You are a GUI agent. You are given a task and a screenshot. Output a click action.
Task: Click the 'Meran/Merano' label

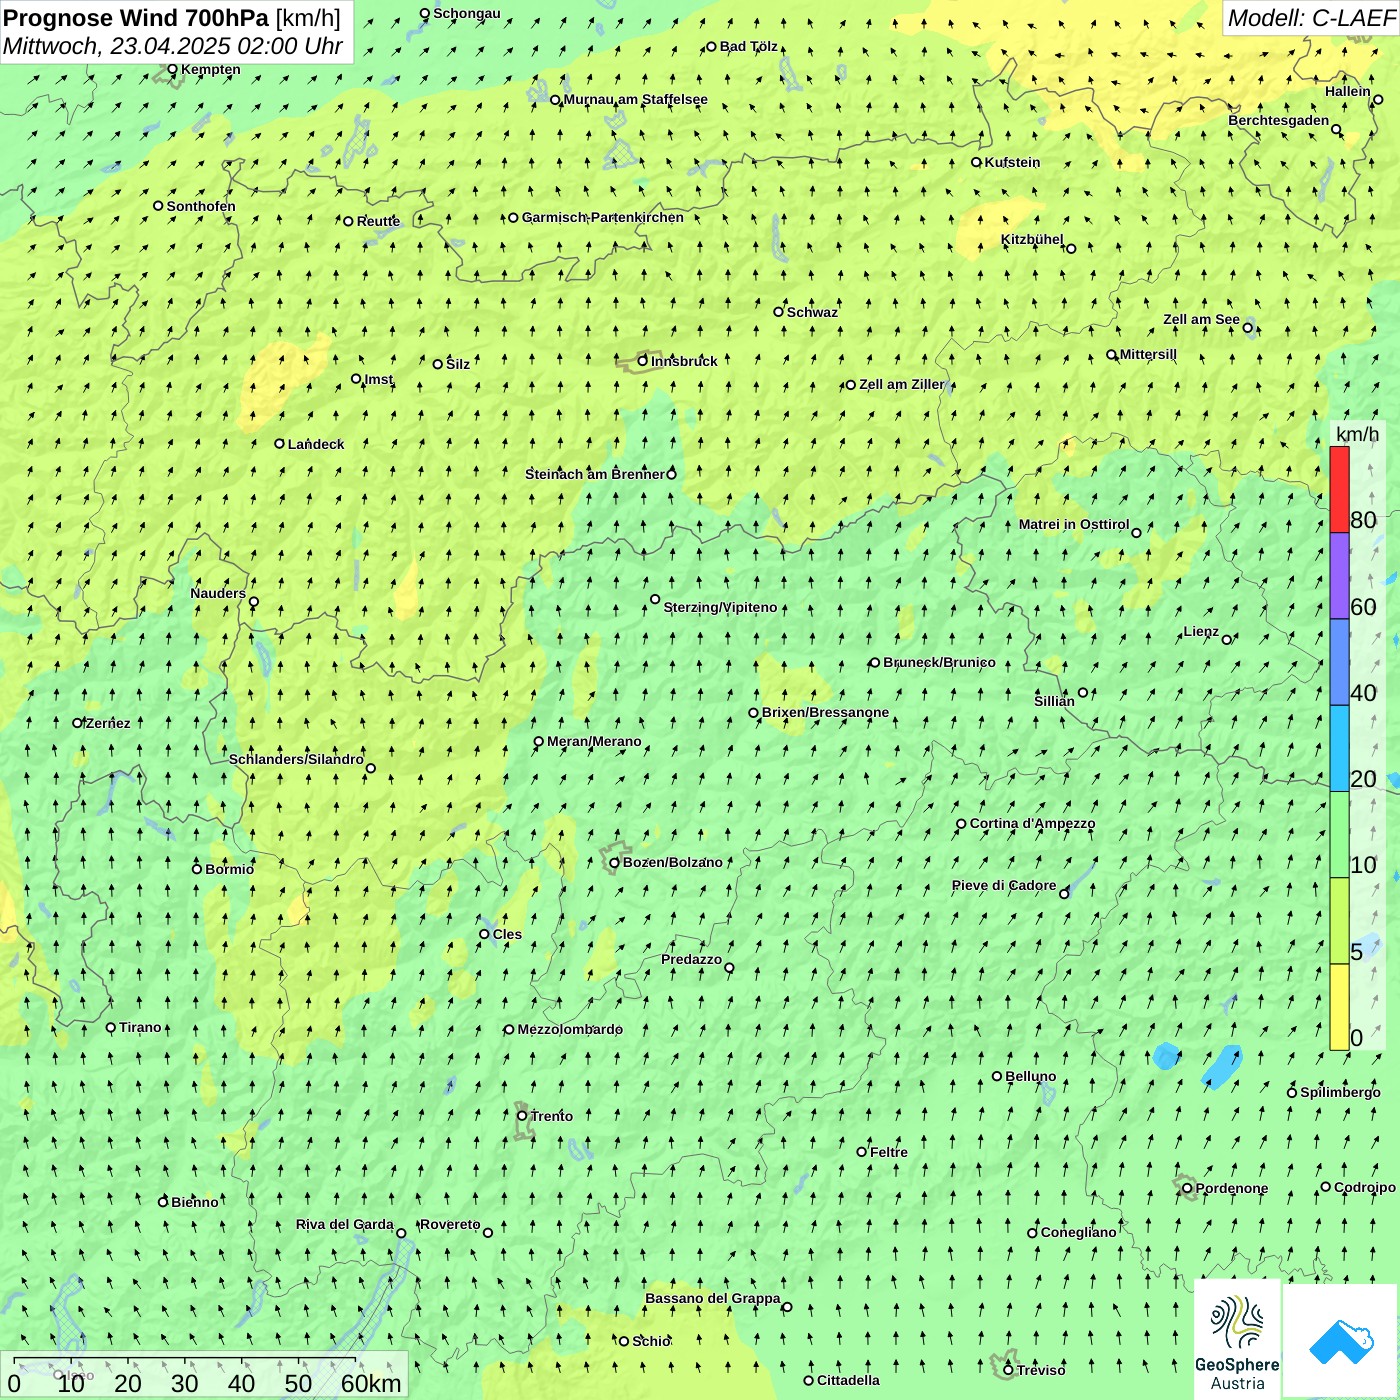pyautogui.click(x=594, y=741)
